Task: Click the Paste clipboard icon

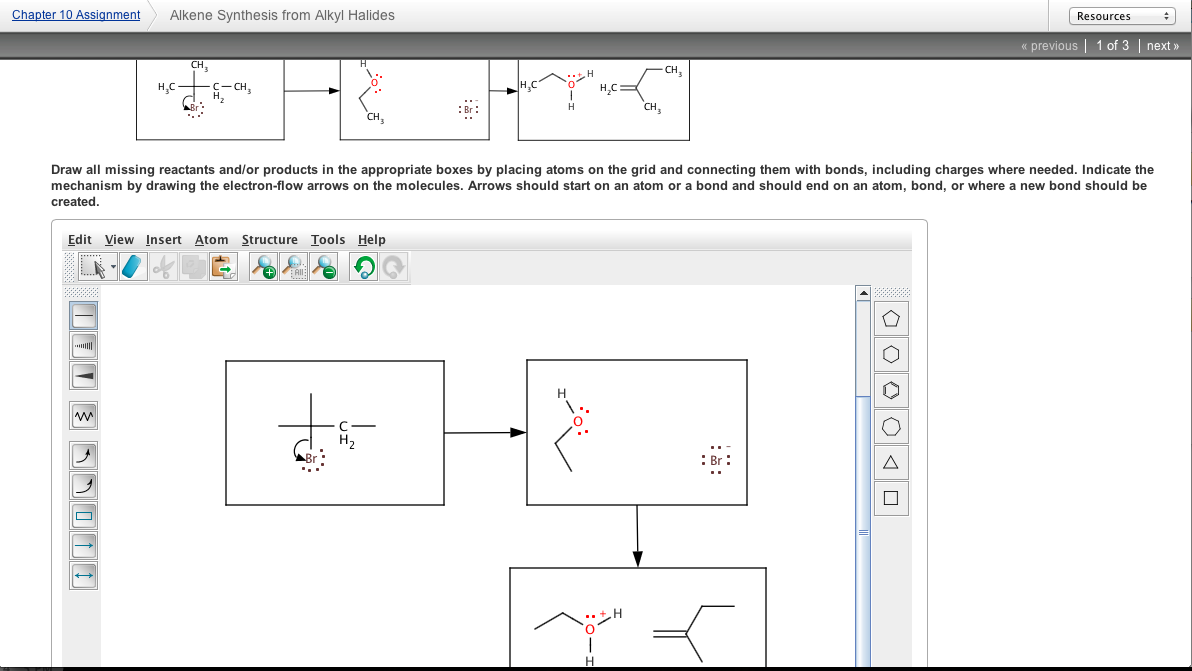Action: 221,267
